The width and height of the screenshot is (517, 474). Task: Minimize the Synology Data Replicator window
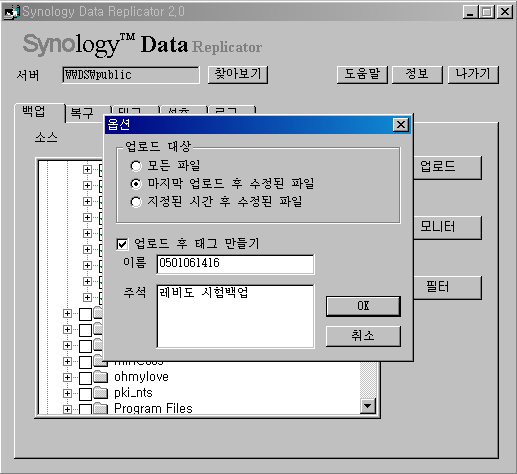point(470,12)
